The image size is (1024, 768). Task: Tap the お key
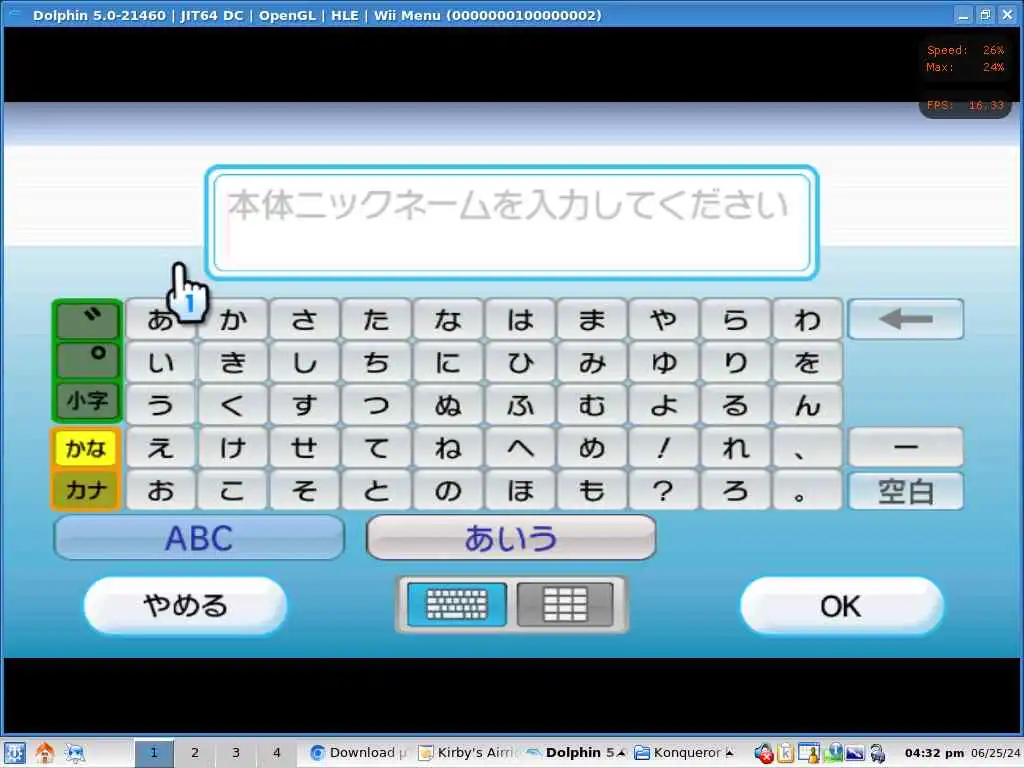click(161, 490)
